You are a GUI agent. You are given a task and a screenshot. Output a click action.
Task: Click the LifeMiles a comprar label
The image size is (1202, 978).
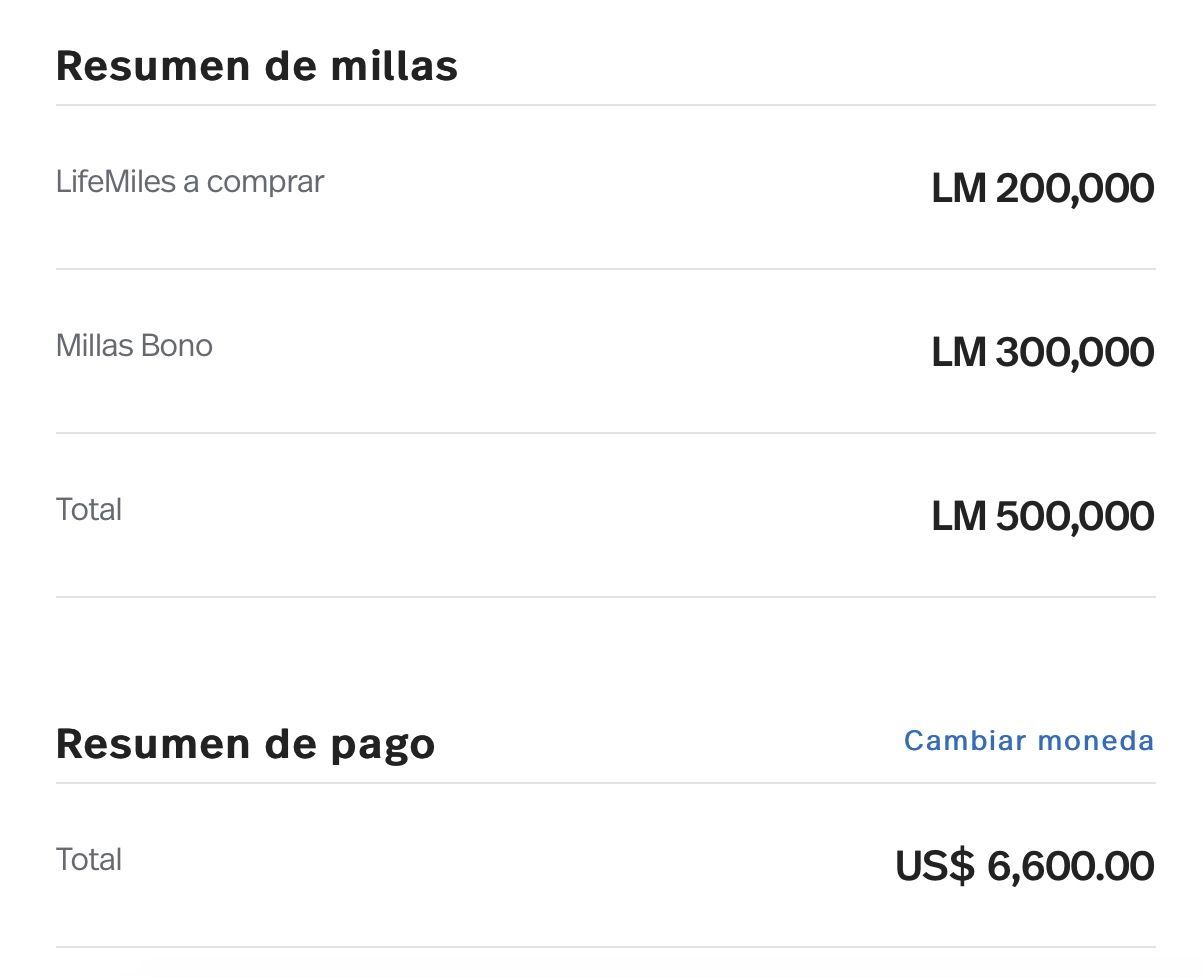pyautogui.click(x=190, y=182)
